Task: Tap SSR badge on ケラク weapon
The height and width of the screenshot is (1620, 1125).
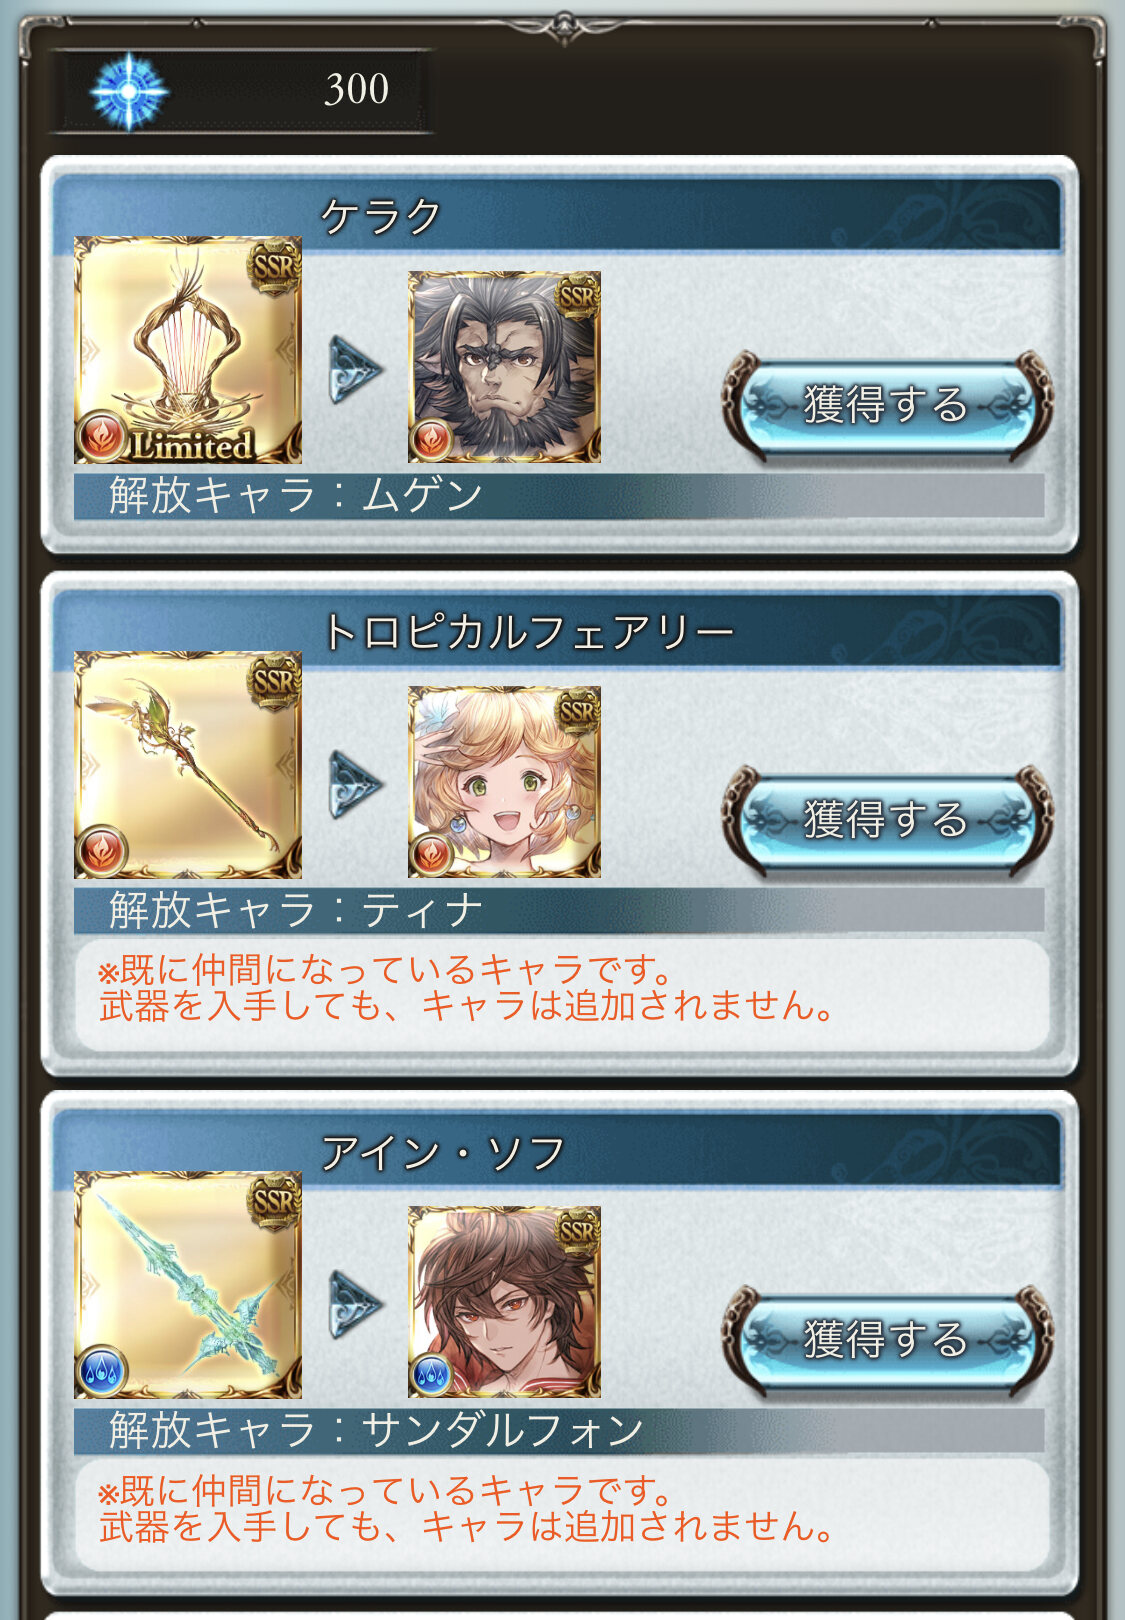Action: [274, 265]
